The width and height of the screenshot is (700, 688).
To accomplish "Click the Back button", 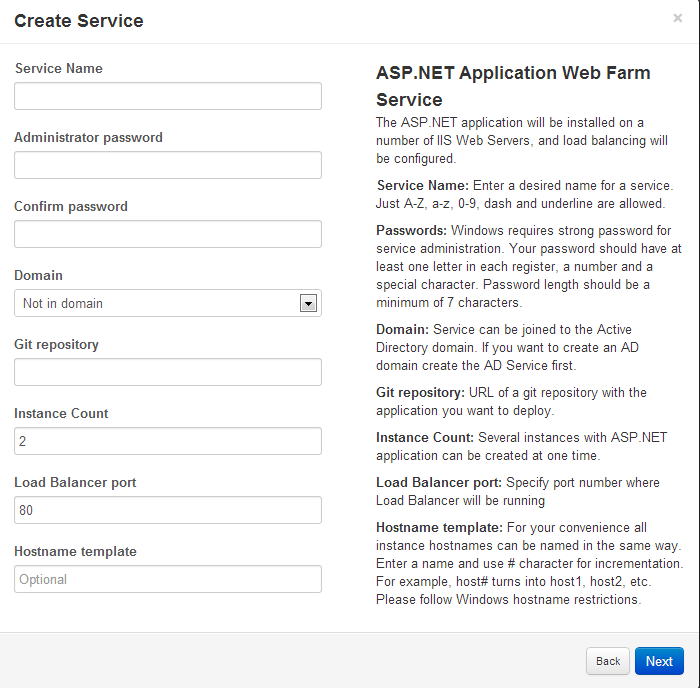I will click(608, 661).
